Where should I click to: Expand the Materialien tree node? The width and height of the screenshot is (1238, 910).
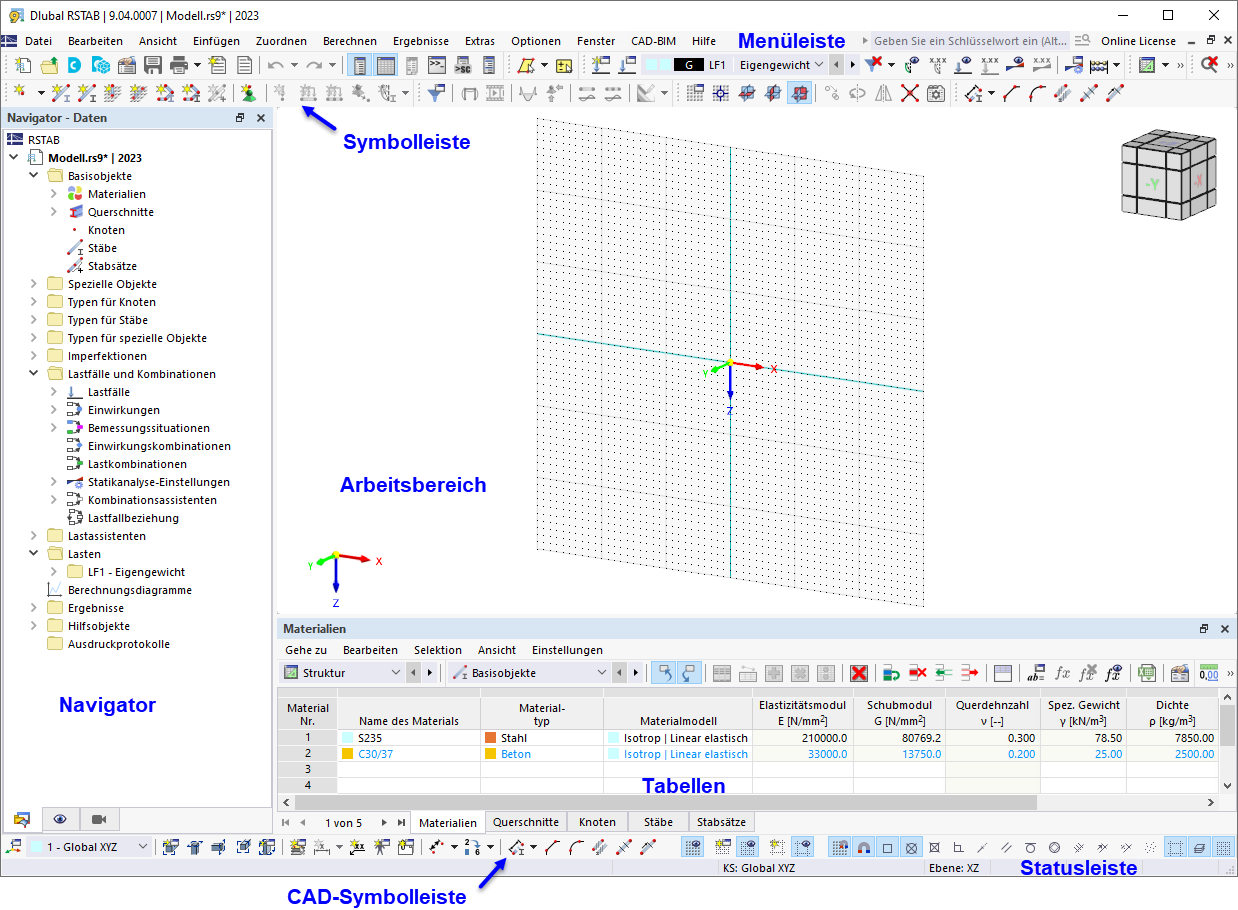coord(53,194)
